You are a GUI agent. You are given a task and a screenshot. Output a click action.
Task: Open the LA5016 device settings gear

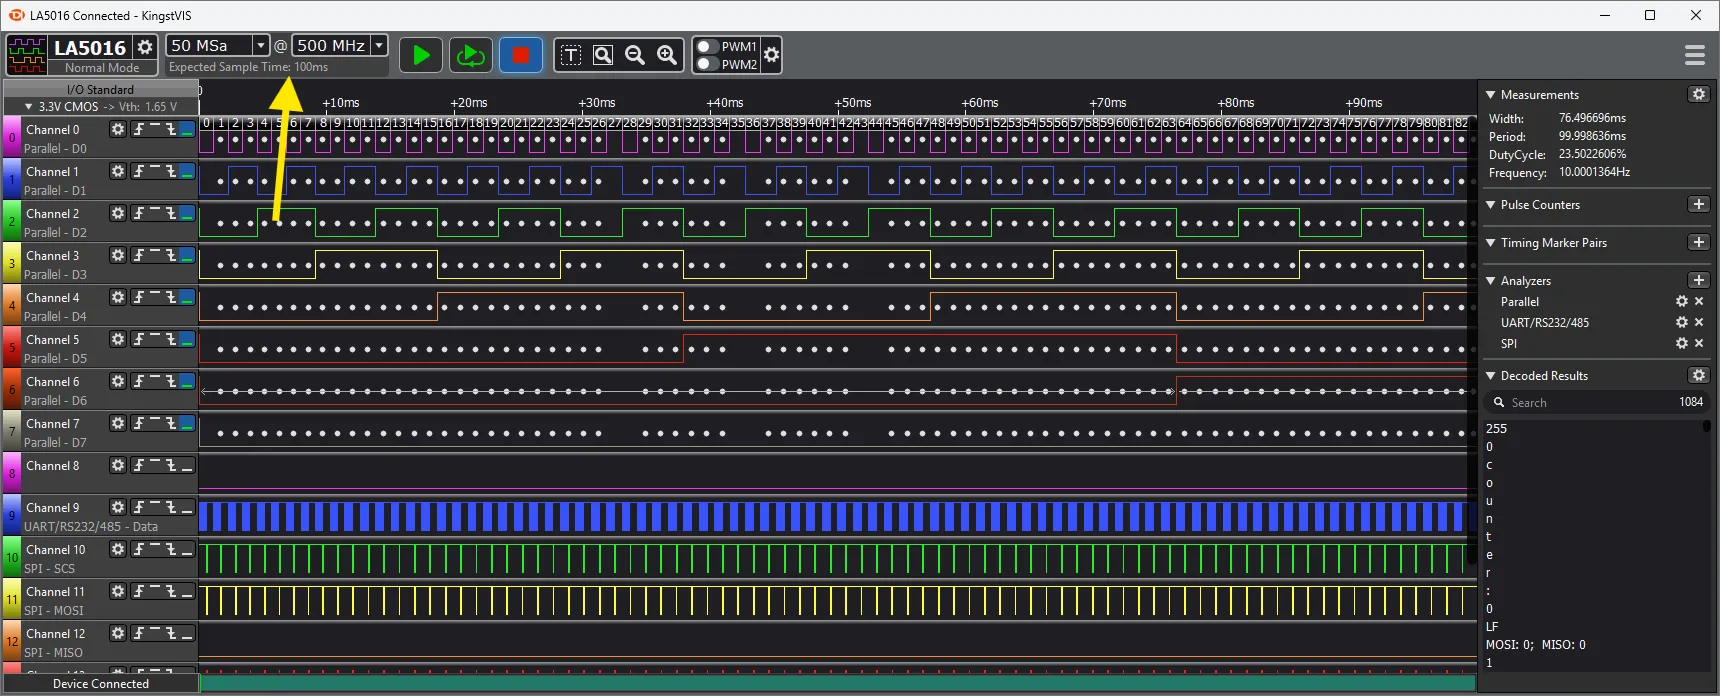145,47
